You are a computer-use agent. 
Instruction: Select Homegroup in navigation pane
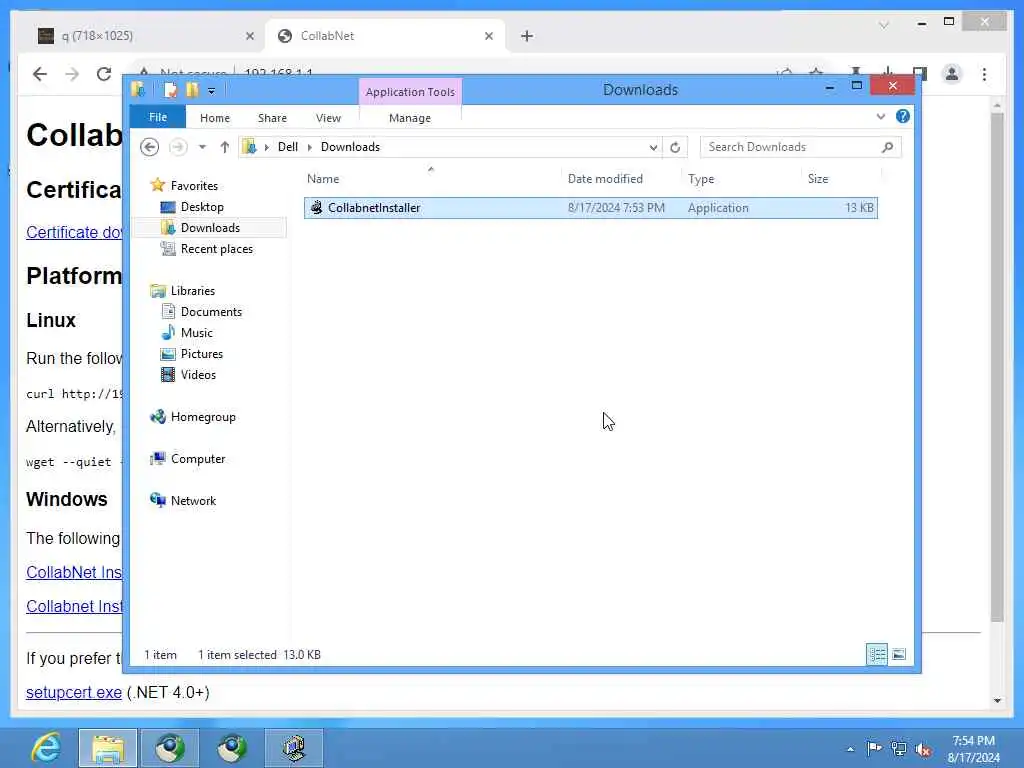[202, 417]
